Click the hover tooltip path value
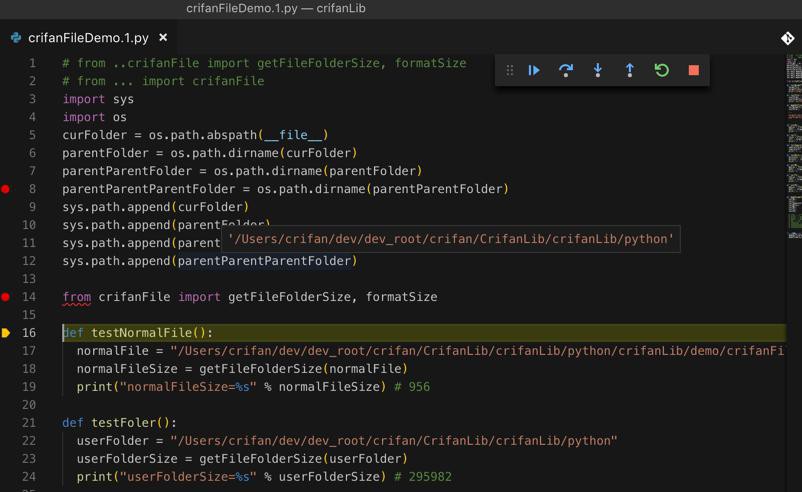802x492 pixels. 451,239
